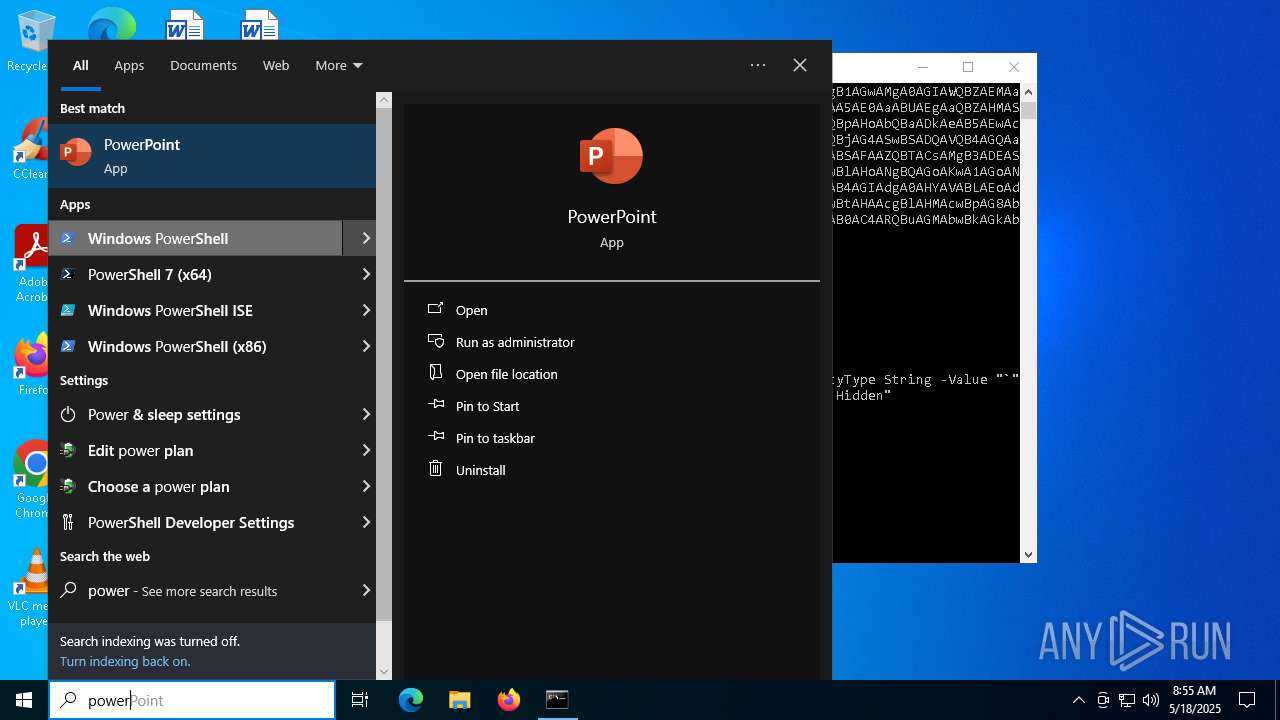1280x720 pixels.
Task: Open Edit power plan setting
Action: tap(195, 450)
